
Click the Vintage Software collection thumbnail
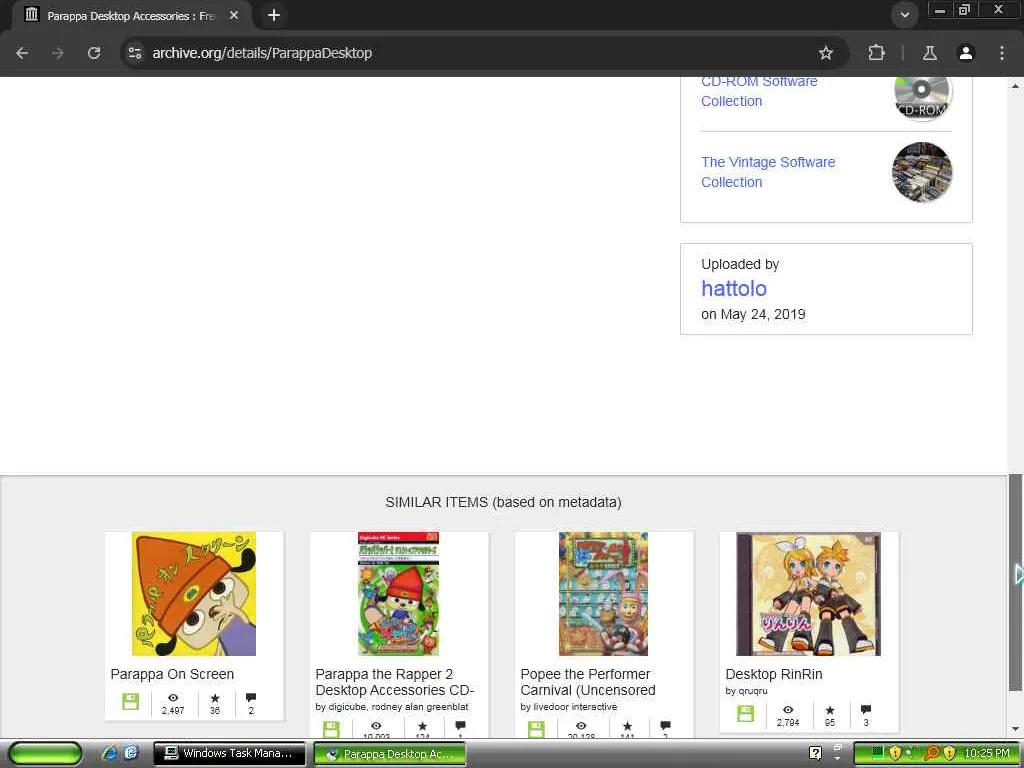pyautogui.click(x=921, y=172)
